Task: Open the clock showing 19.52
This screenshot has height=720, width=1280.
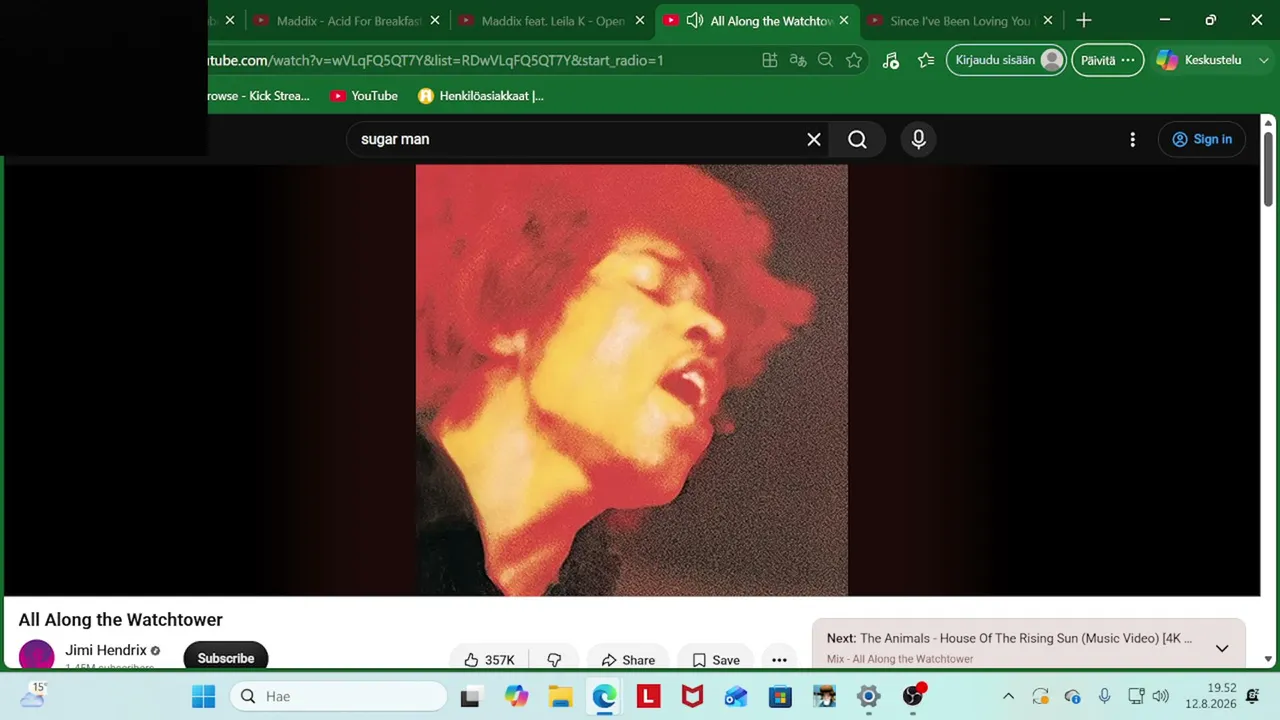Action: (x=1210, y=696)
